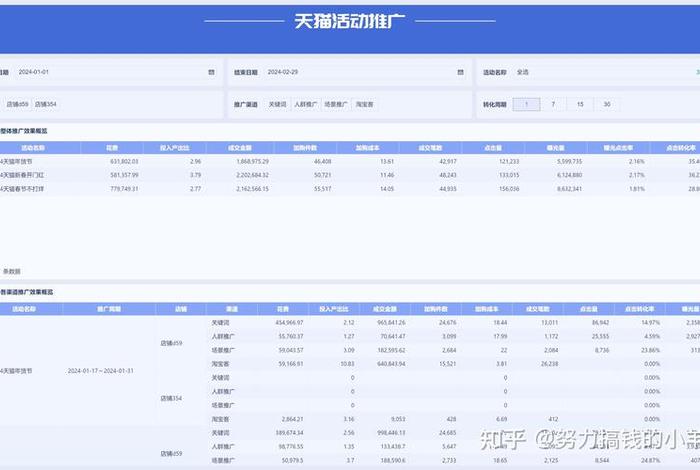Click the 389,674.34 spend cell
This screenshot has height=470, width=700.
289,433
